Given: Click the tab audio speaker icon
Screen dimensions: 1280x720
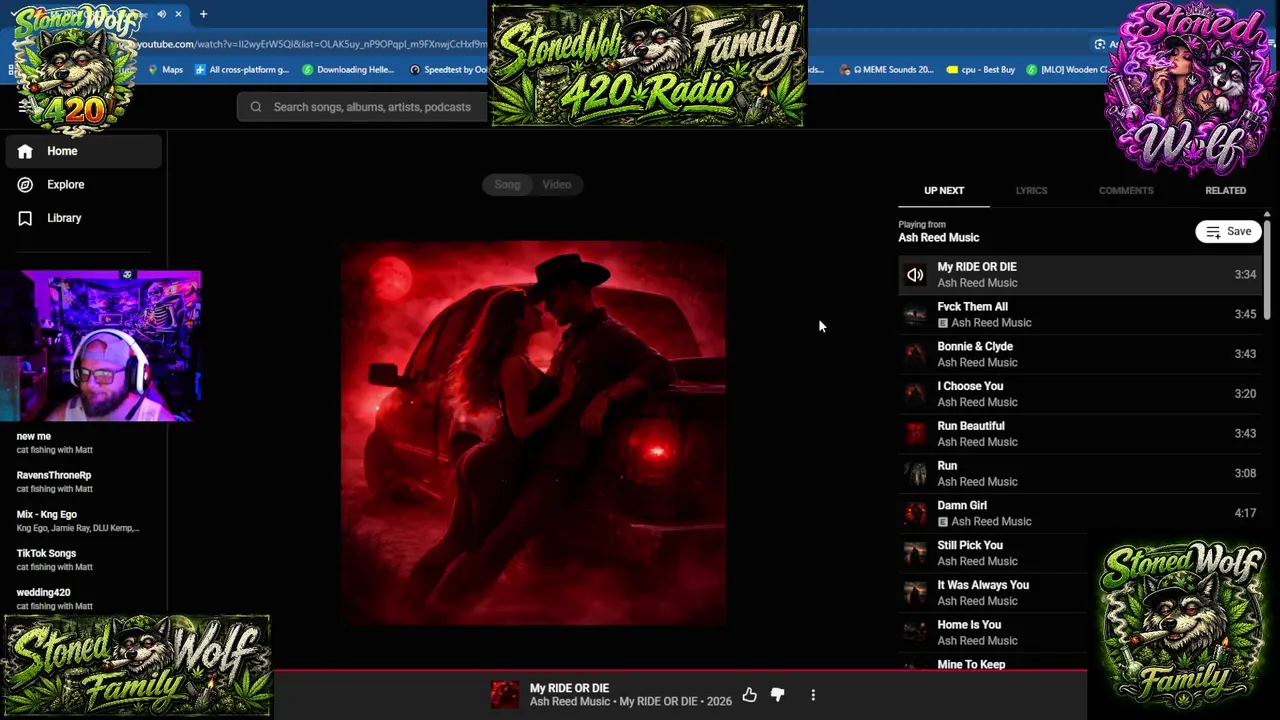Looking at the screenshot, I should (x=161, y=14).
